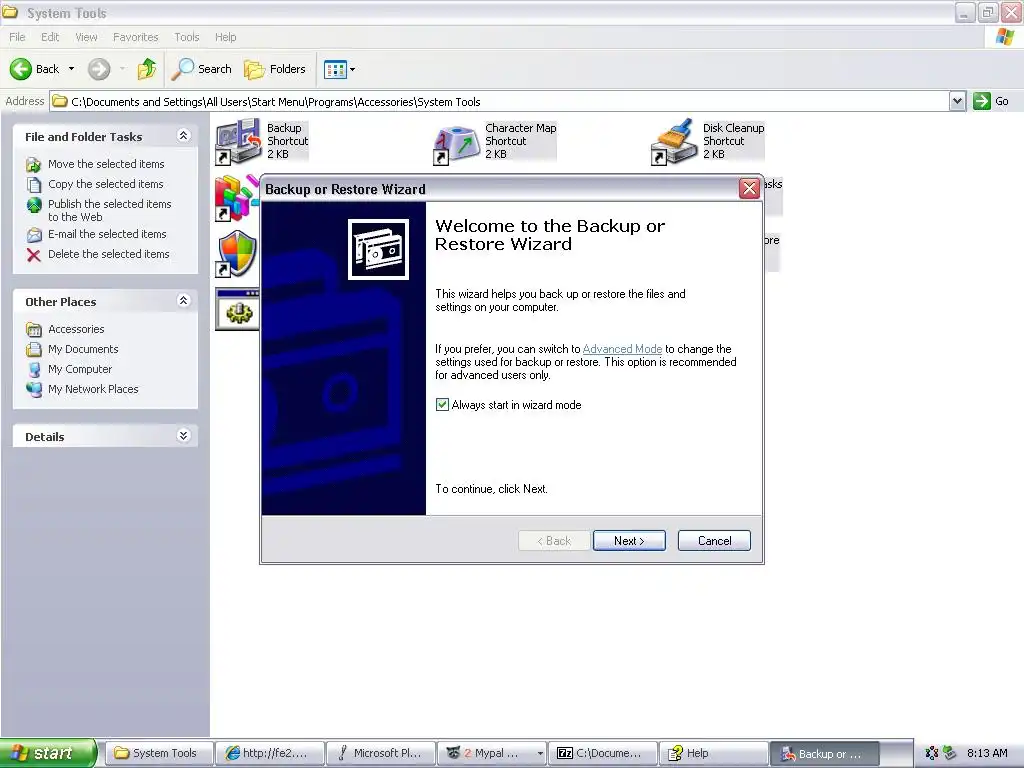Click Move the selected items

coord(106,164)
